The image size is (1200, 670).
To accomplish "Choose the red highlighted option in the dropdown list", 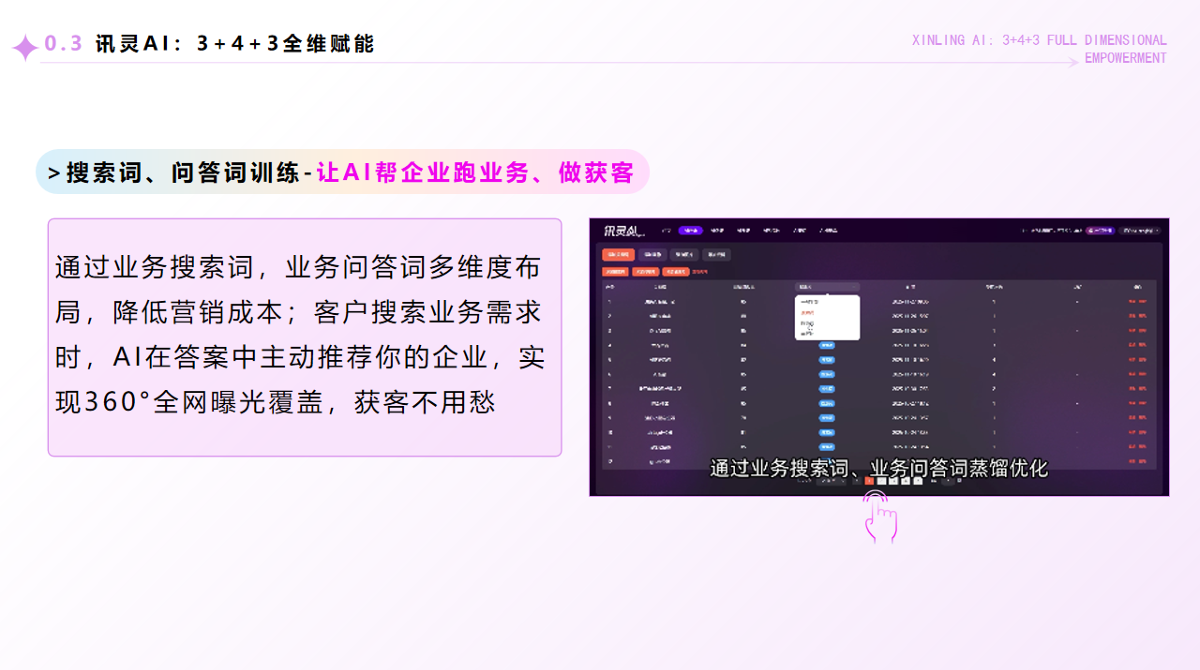I will (x=809, y=312).
